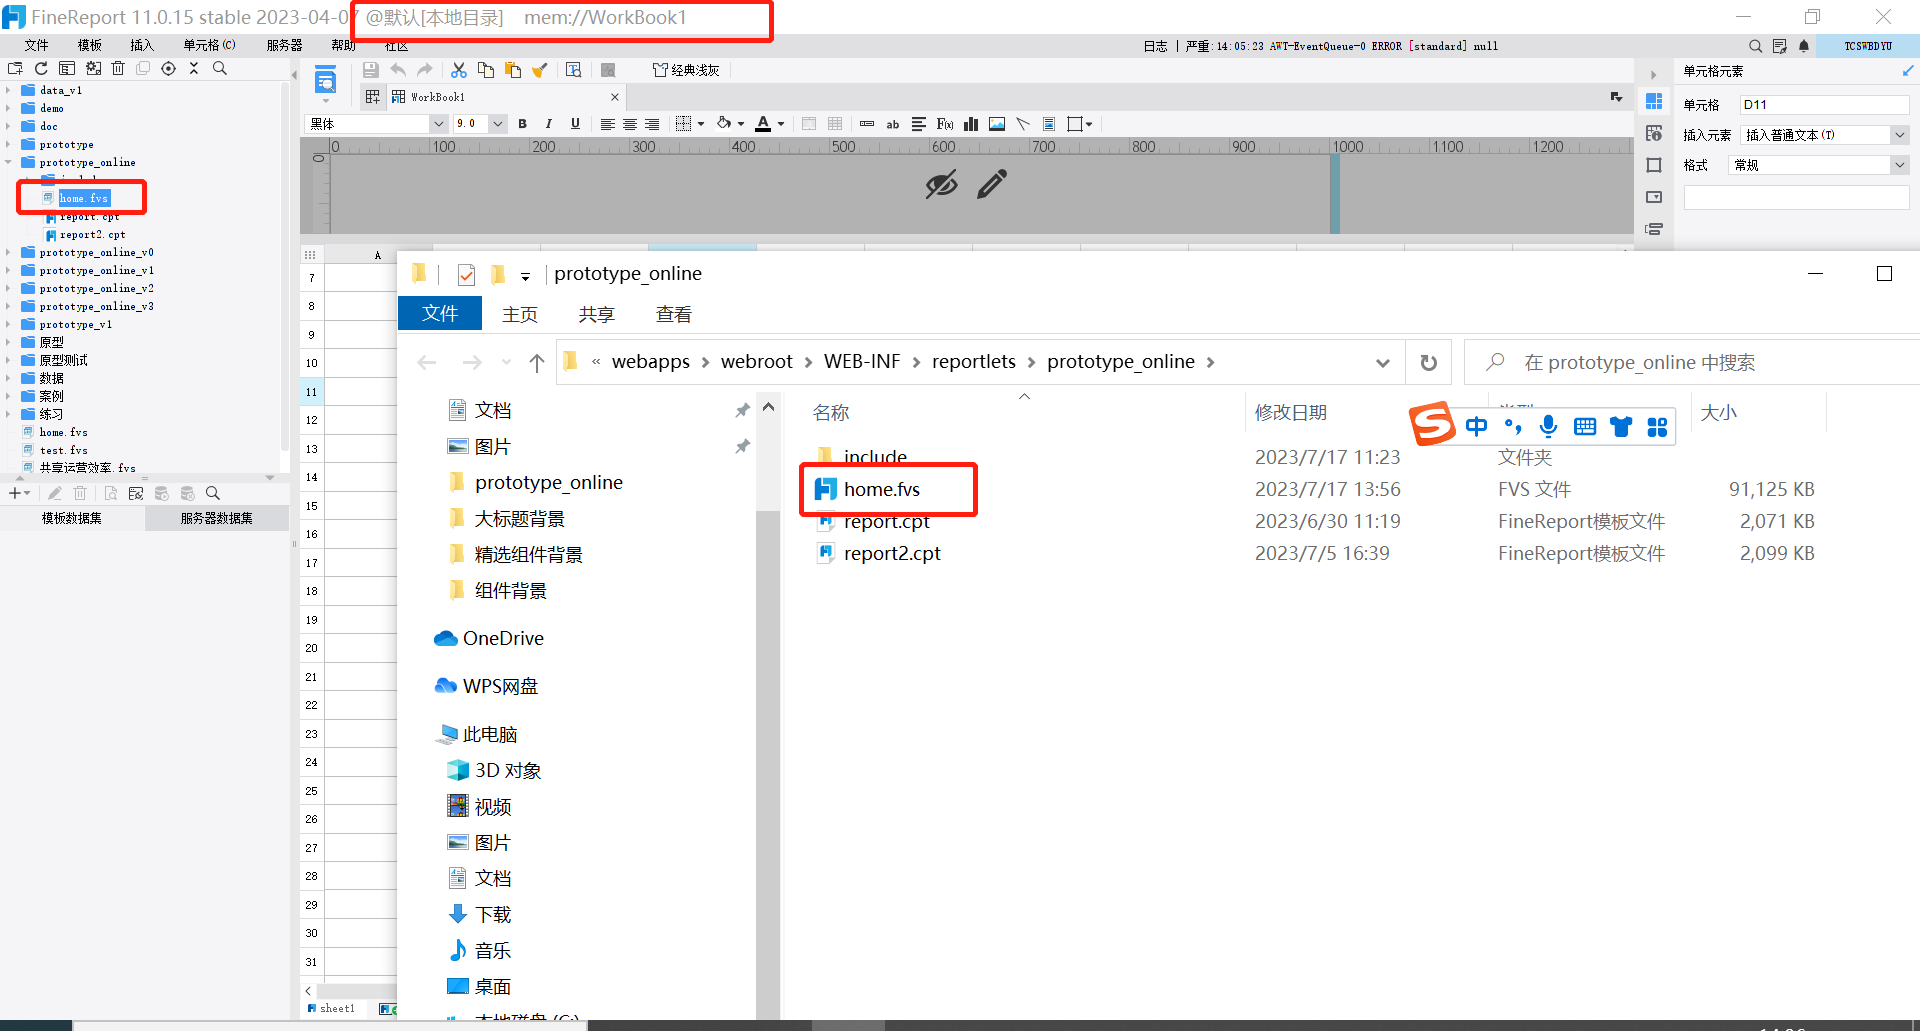
Task: Open the Explorer 共享 ribbon tab
Action: click(596, 314)
